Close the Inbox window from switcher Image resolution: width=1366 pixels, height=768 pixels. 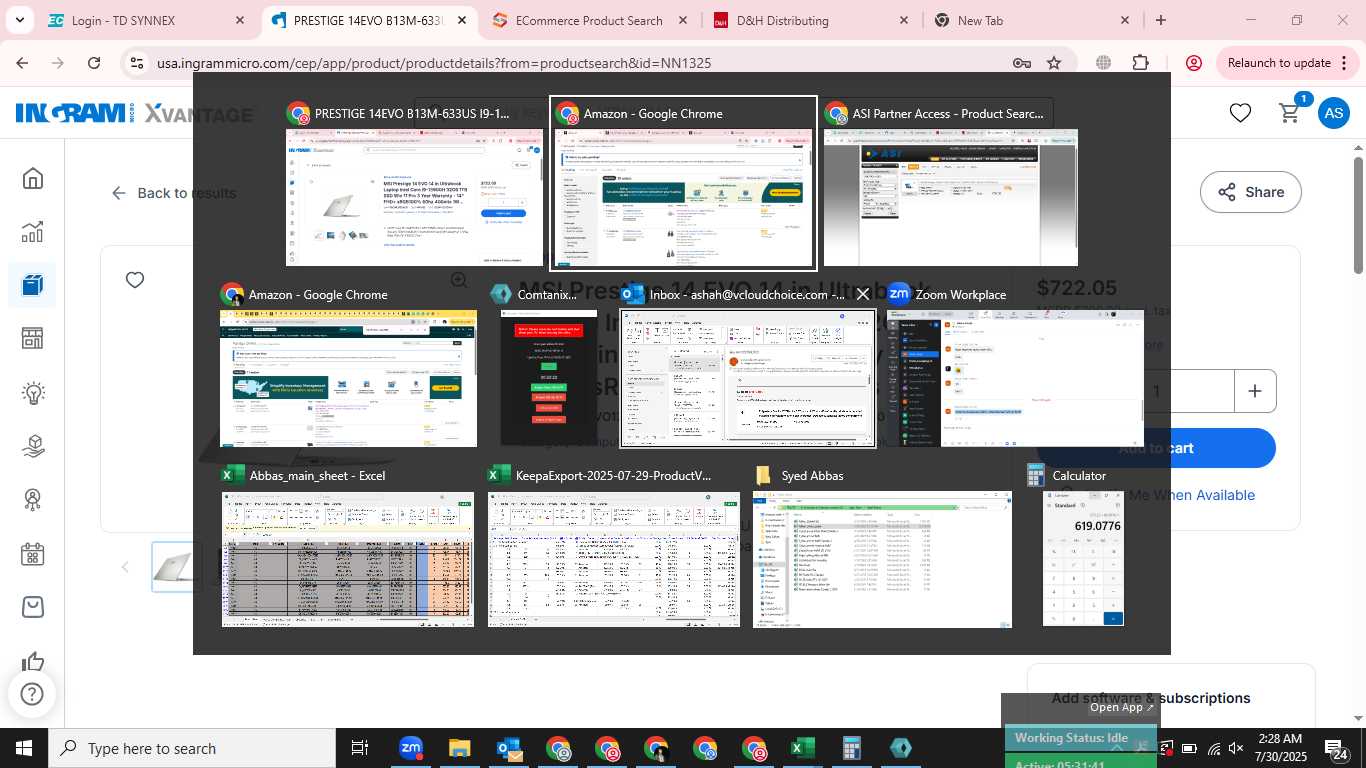863,294
